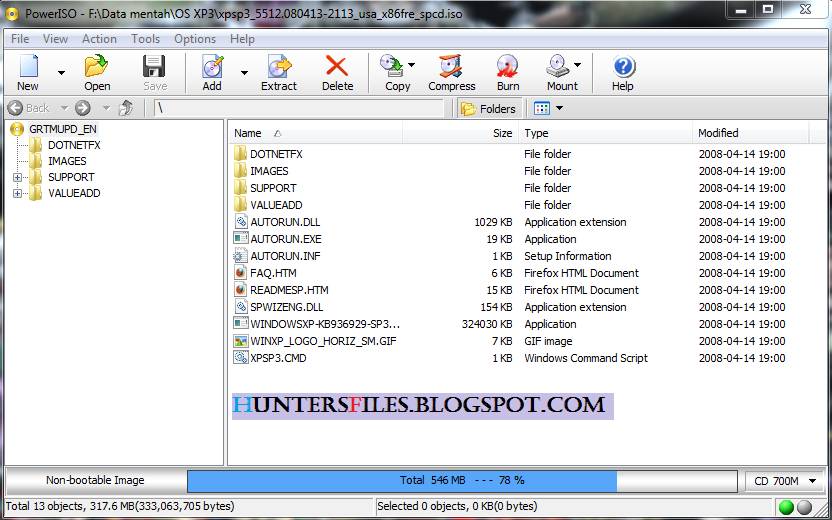Click the Total 546 MB capacity bar

point(462,481)
